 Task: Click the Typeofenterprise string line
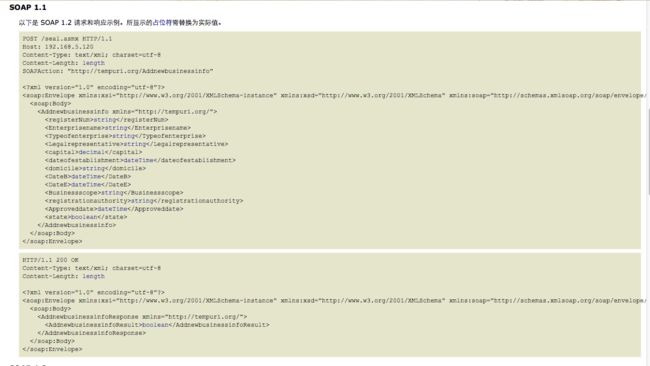point(125,136)
